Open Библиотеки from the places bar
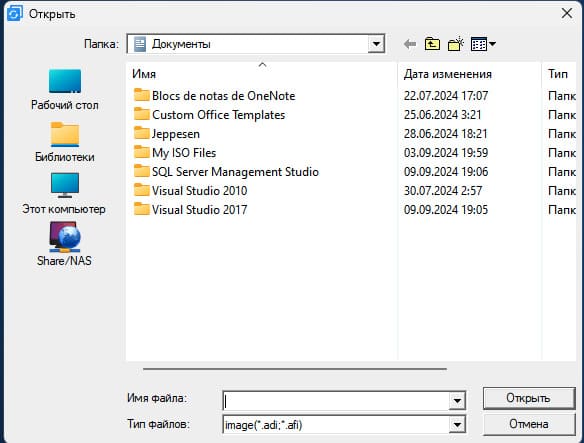This screenshot has height=443, width=584. point(65,142)
